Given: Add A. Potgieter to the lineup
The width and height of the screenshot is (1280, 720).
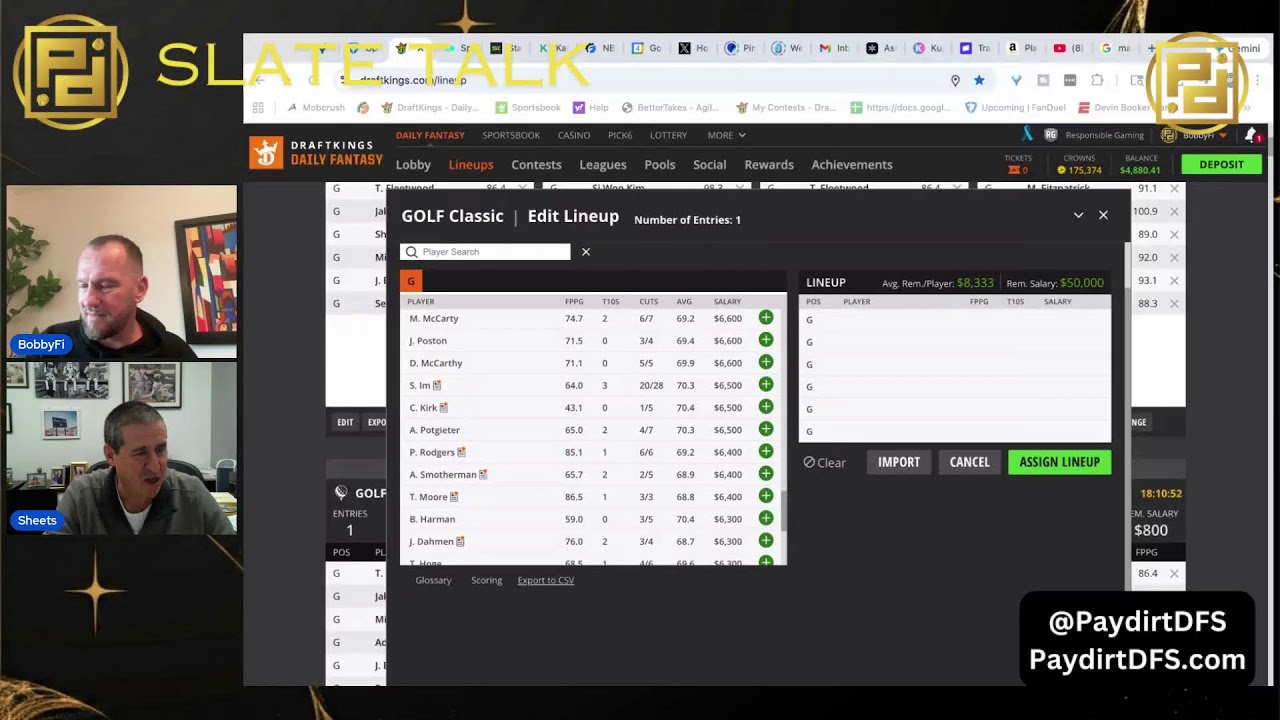Looking at the screenshot, I should point(766,429).
